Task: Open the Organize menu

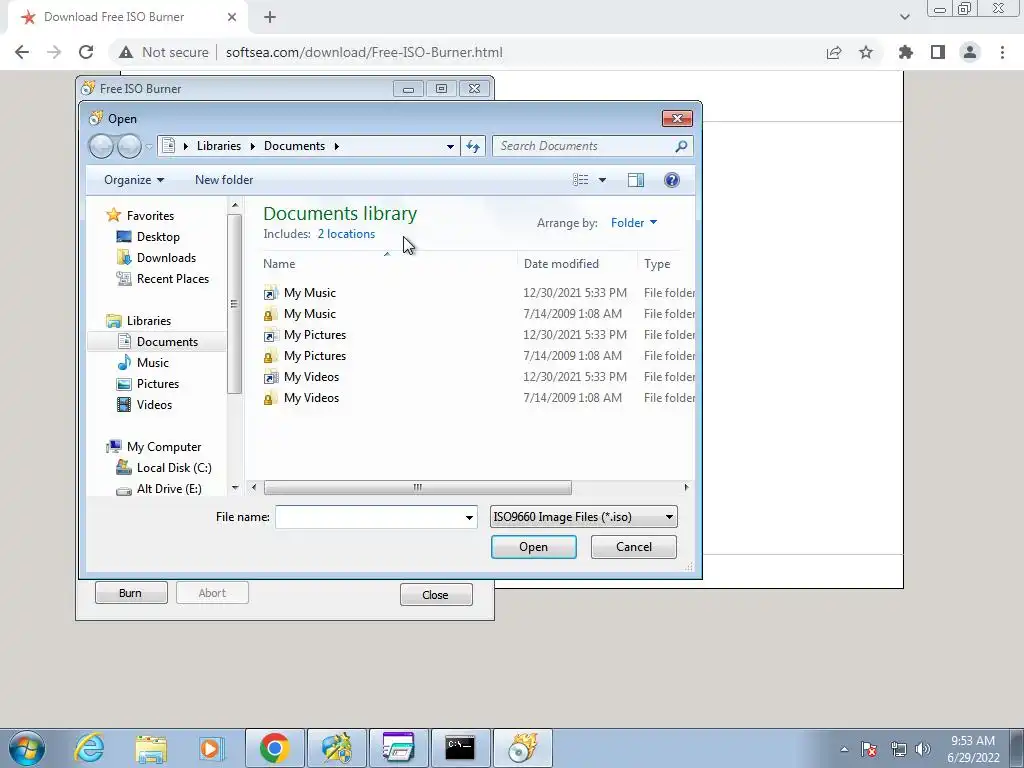Action: [x=134, y=180]
